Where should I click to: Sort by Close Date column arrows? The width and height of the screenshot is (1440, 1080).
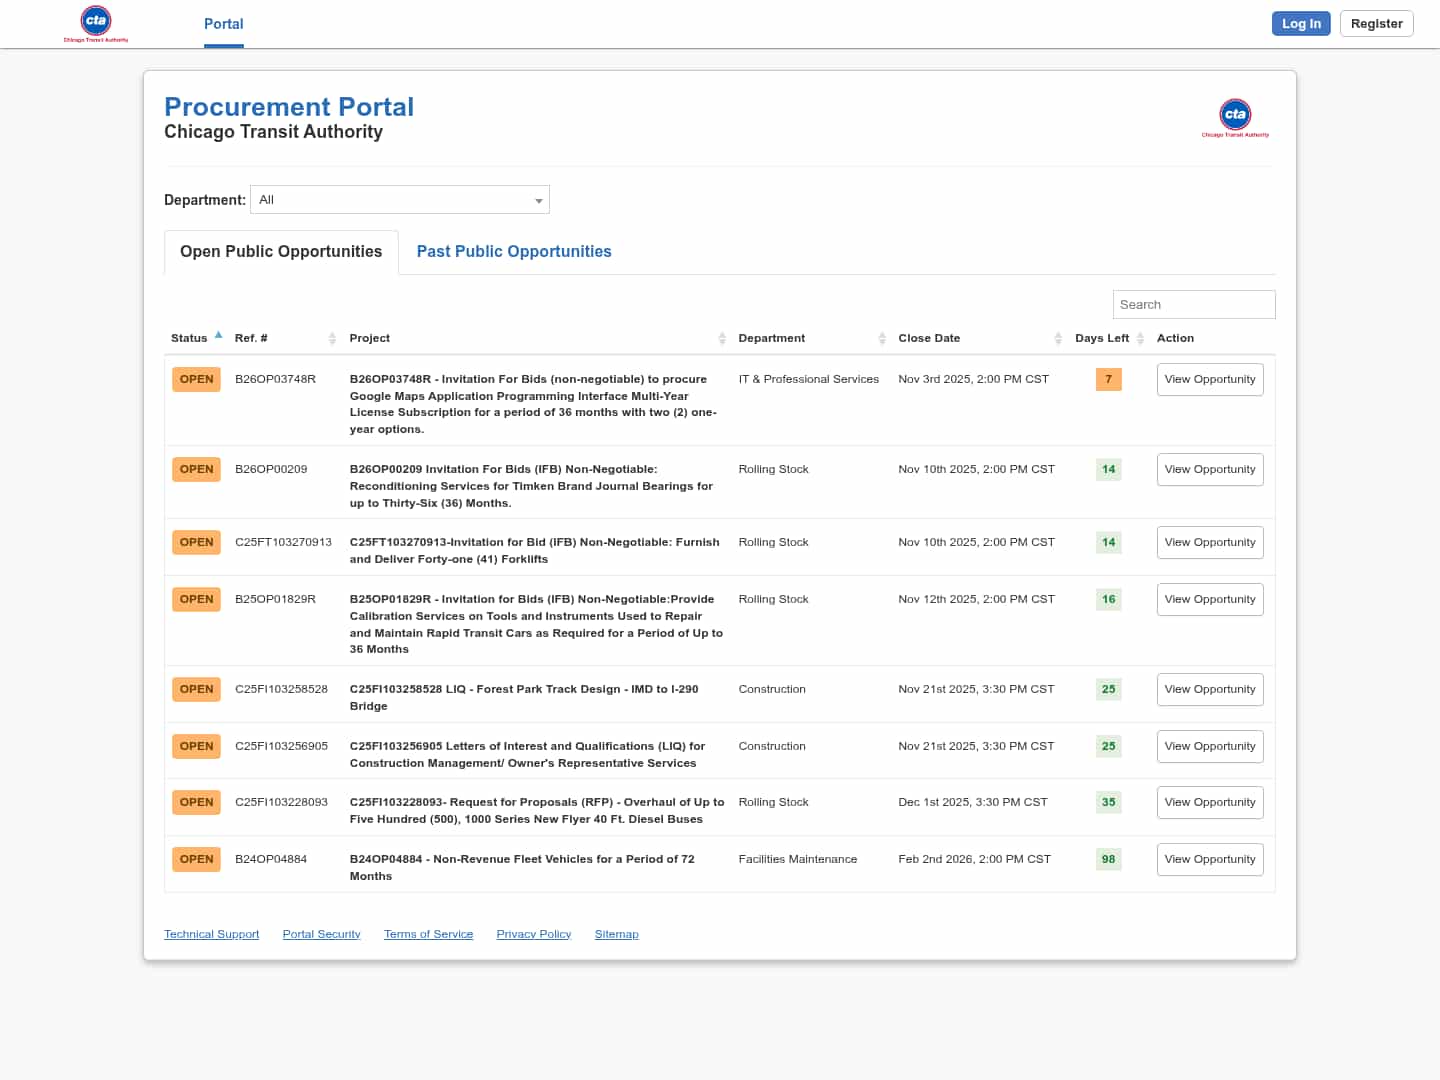click(1058, 339)
